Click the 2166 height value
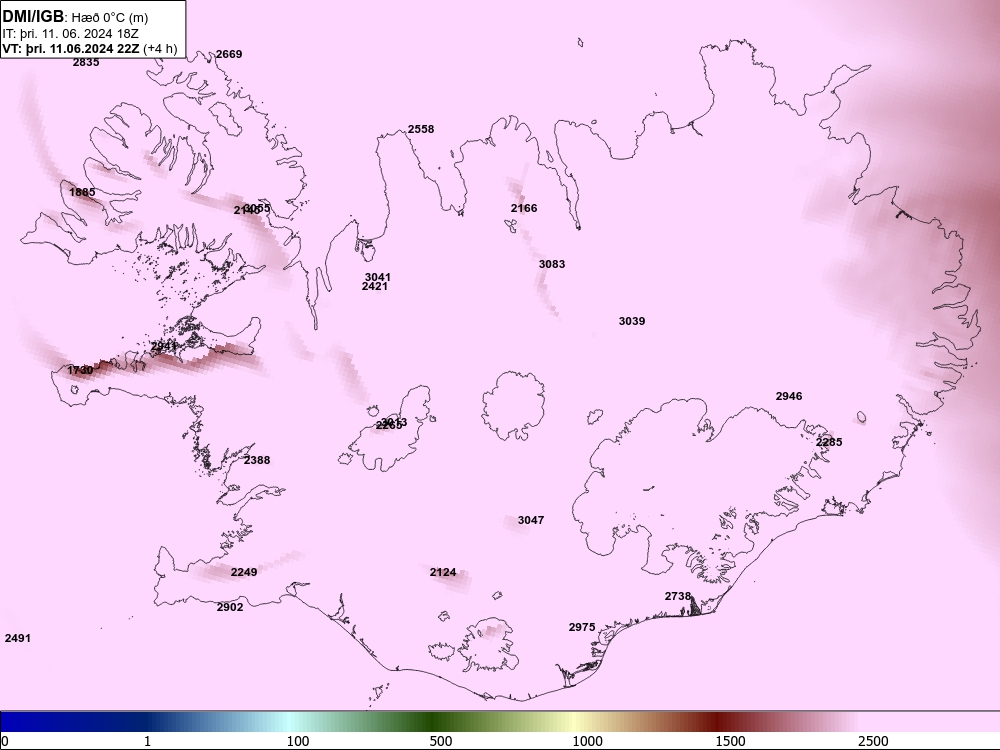Screen dimensions: 1000x750 point(524,208)
